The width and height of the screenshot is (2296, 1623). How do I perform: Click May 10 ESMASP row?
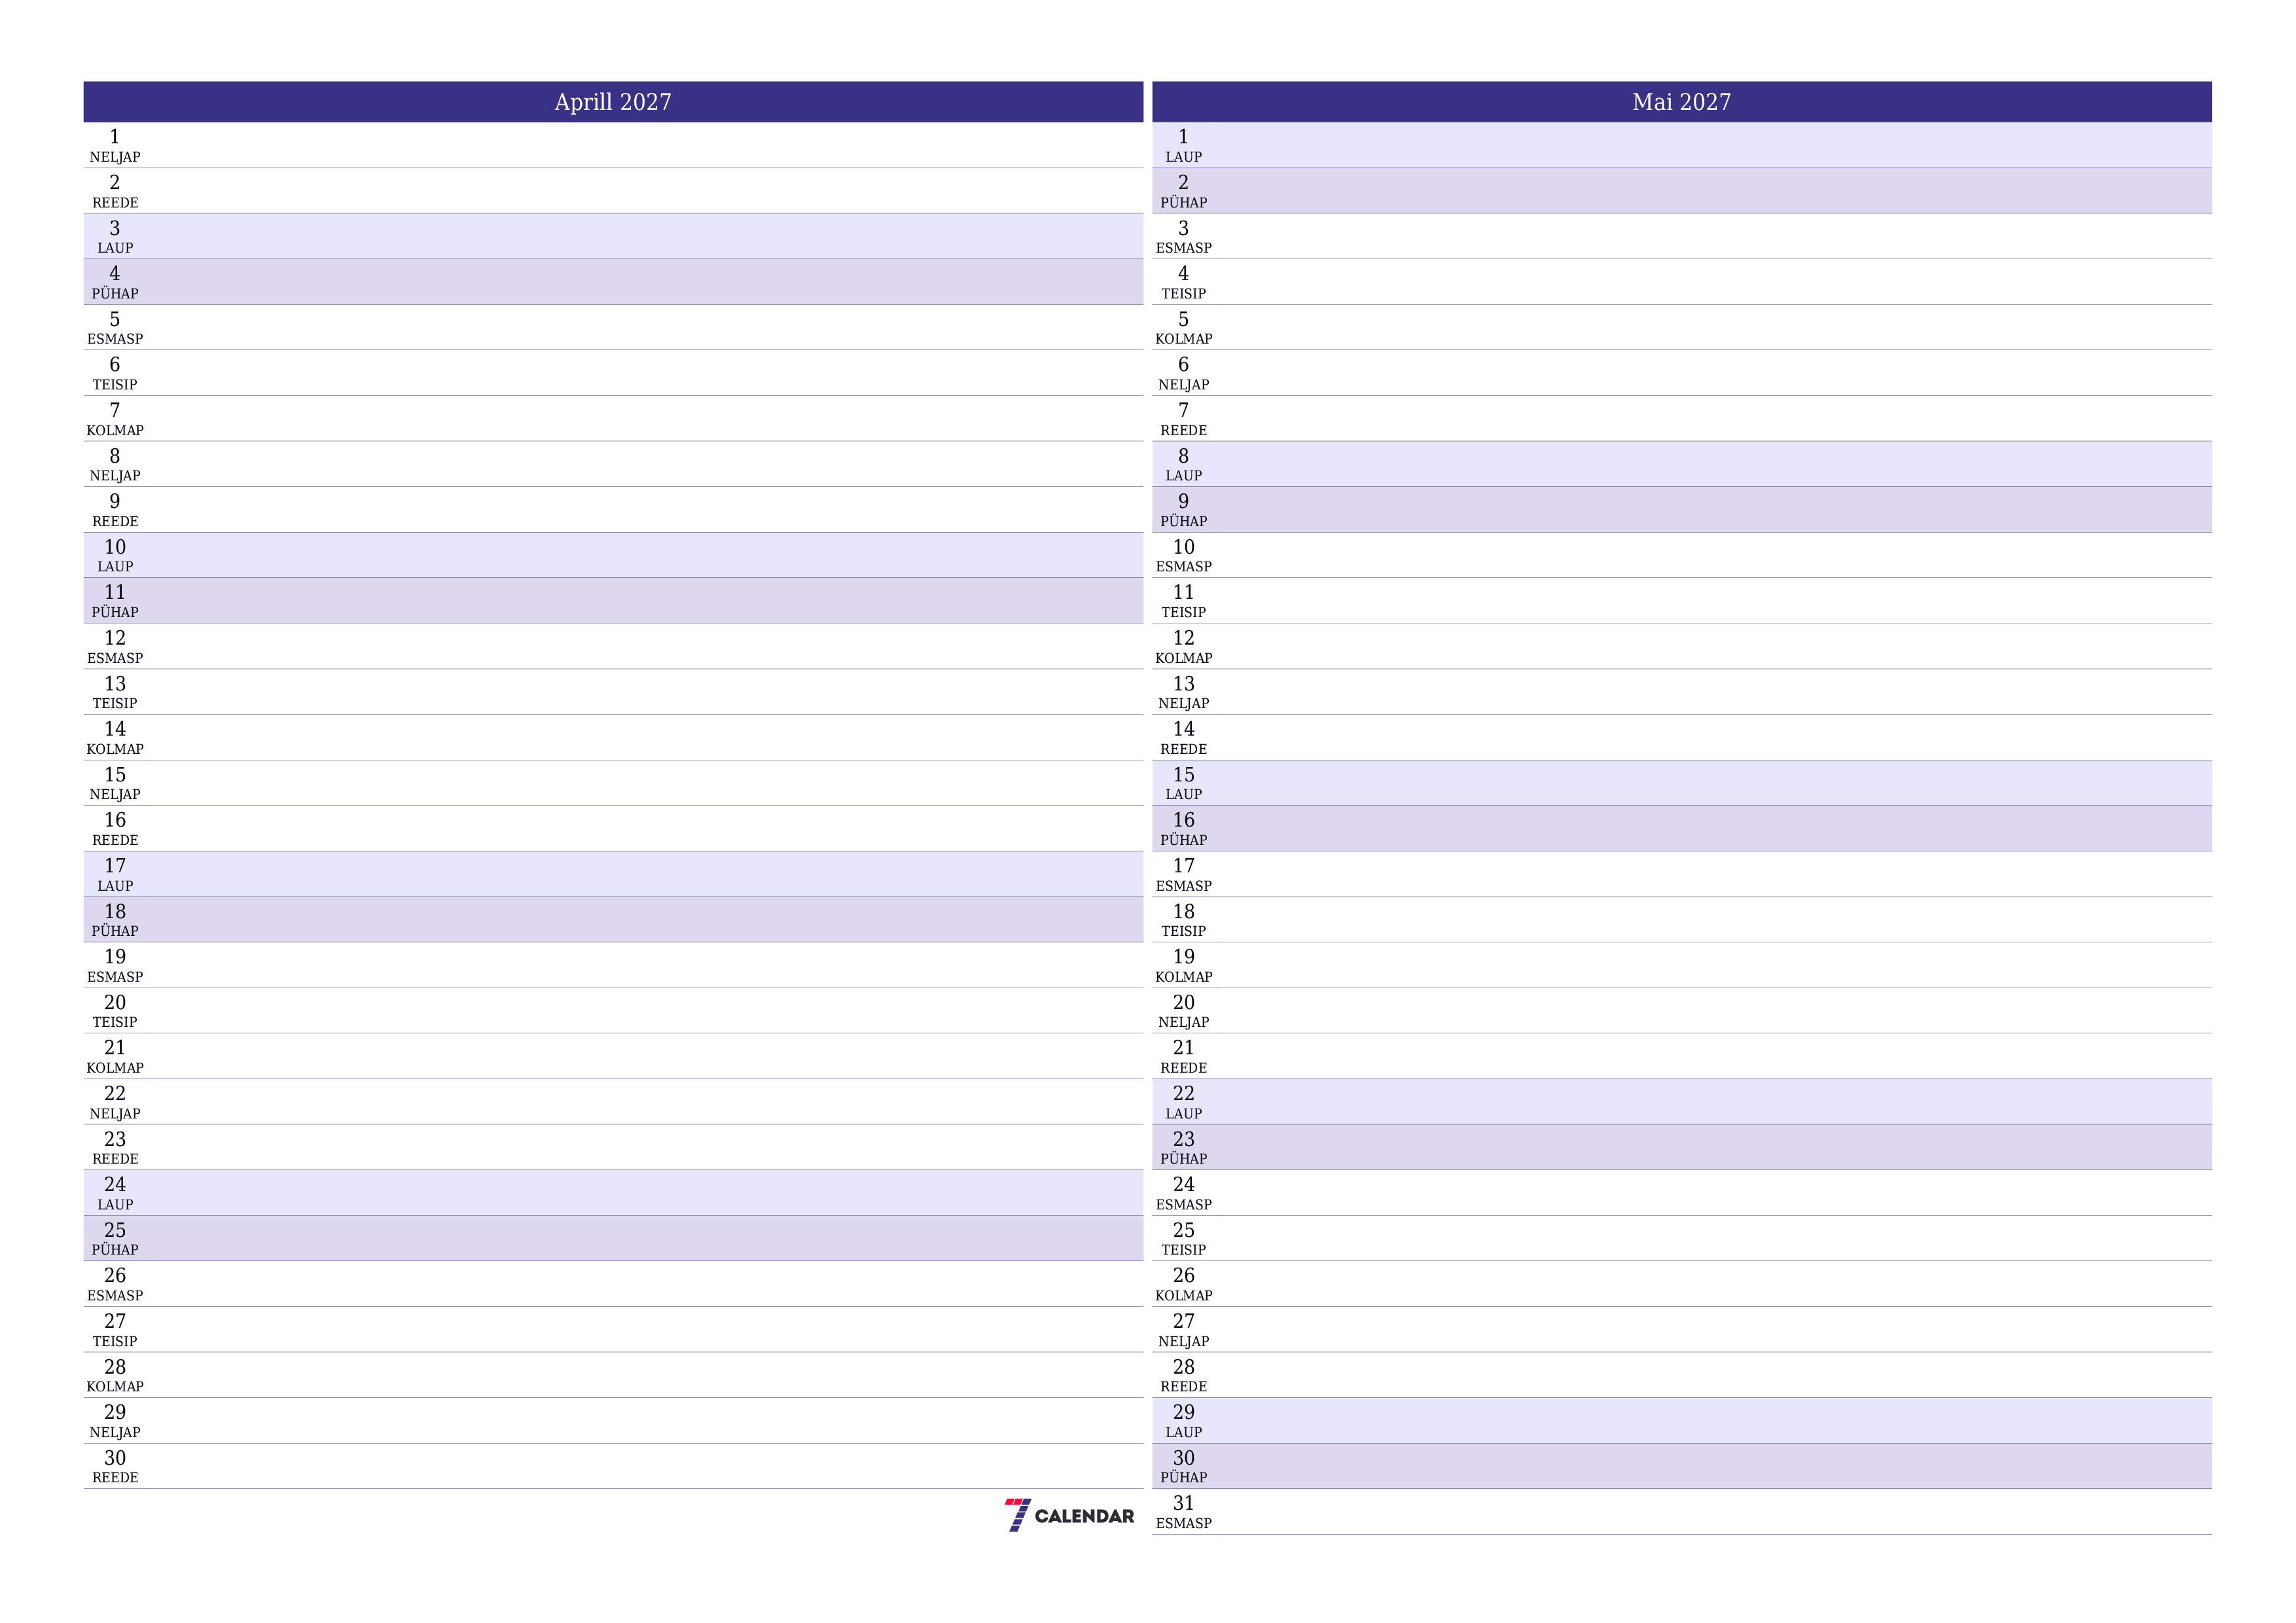(x=1682, y=555)
